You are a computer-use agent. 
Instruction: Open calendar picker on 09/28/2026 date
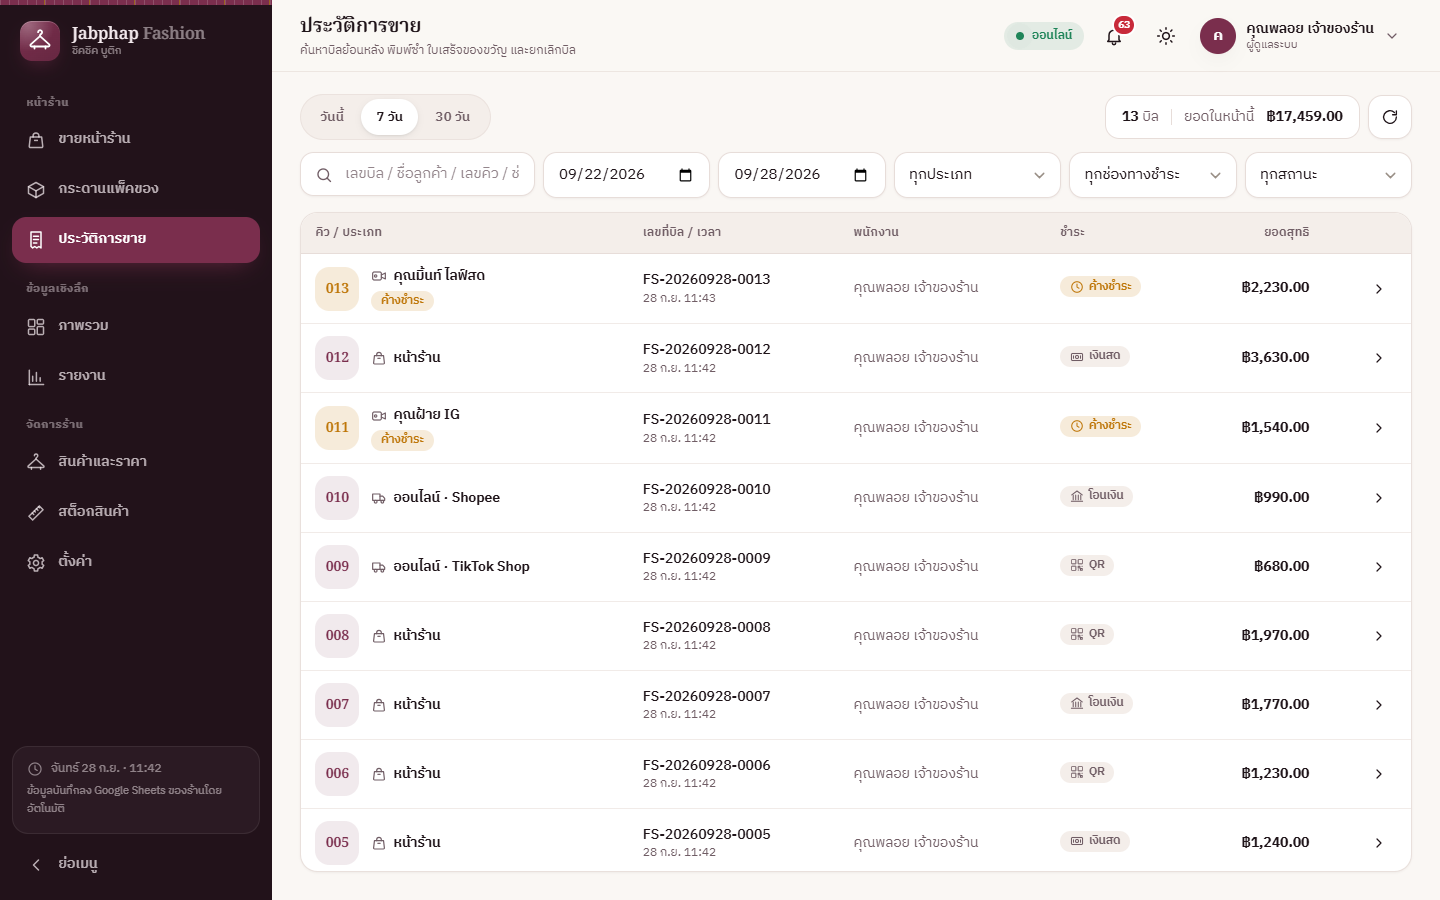[860, 175]
